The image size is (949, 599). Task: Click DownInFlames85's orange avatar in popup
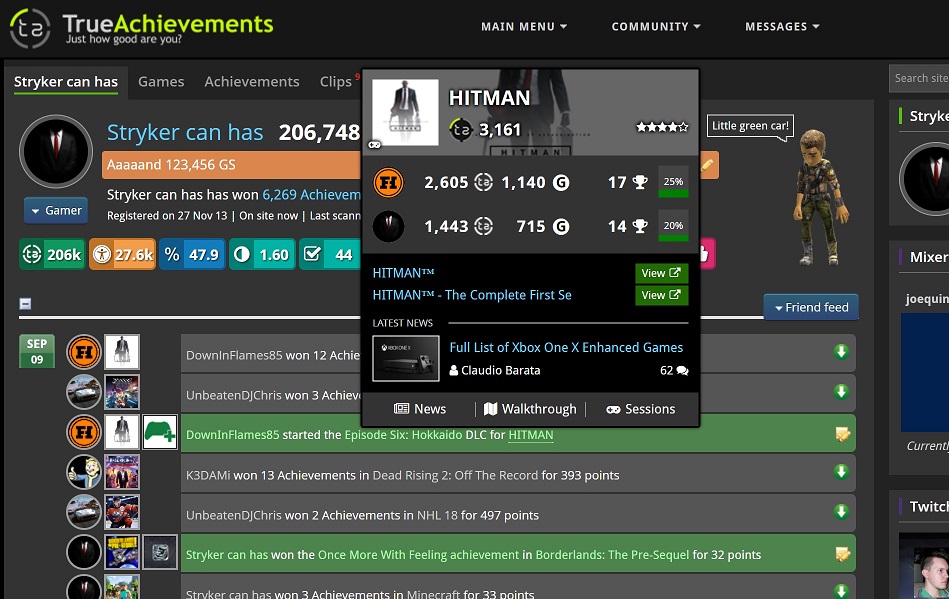pos(389,183)
